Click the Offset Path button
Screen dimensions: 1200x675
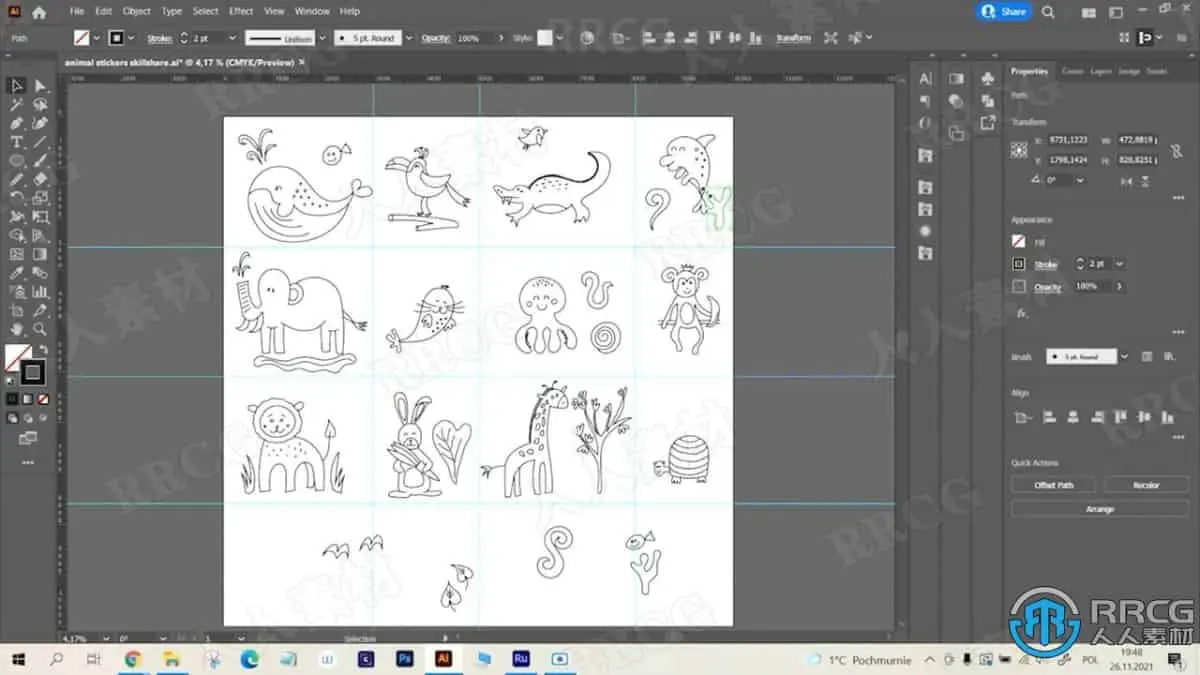click(x=1054, y=485)
